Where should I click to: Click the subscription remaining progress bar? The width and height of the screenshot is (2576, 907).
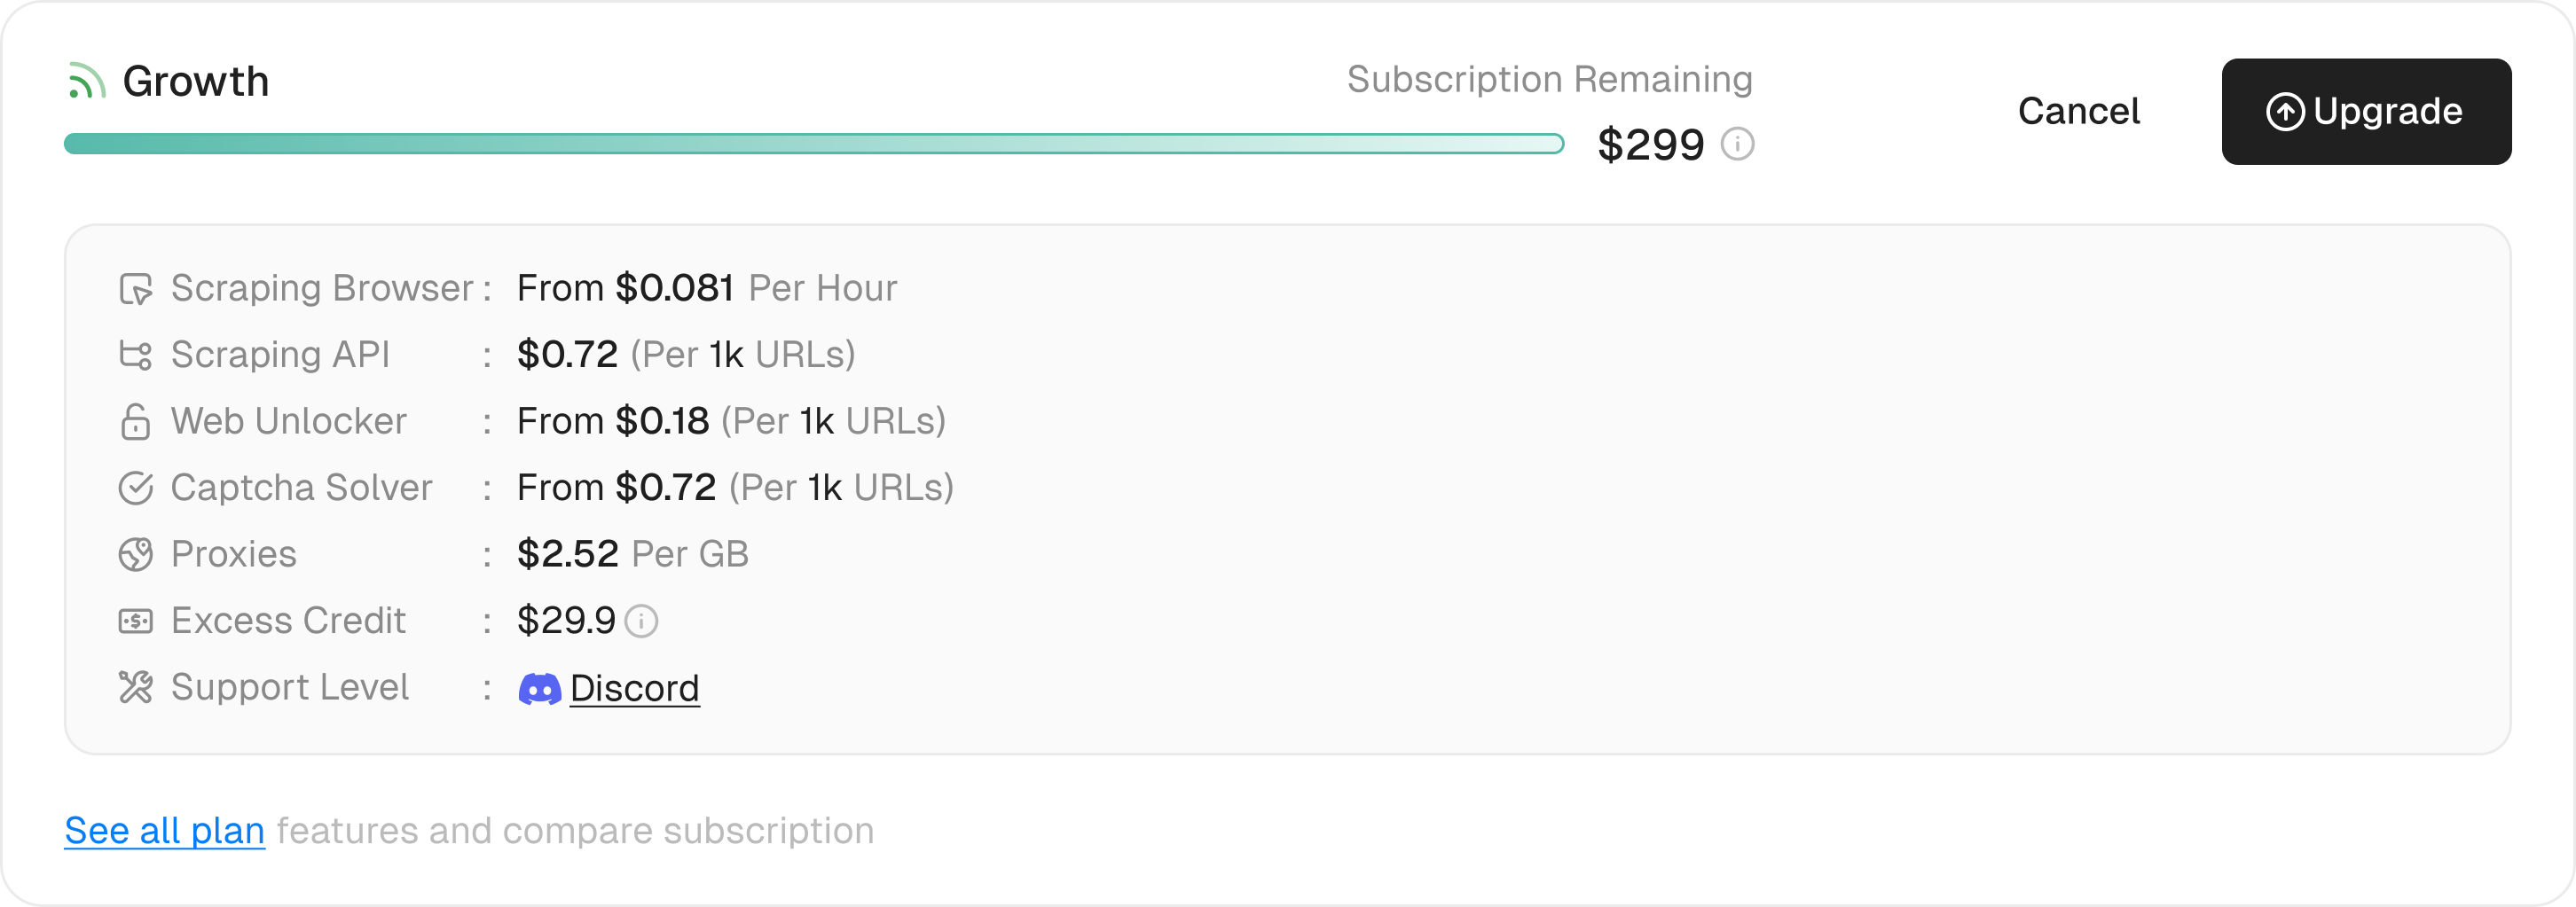point(812,143)
